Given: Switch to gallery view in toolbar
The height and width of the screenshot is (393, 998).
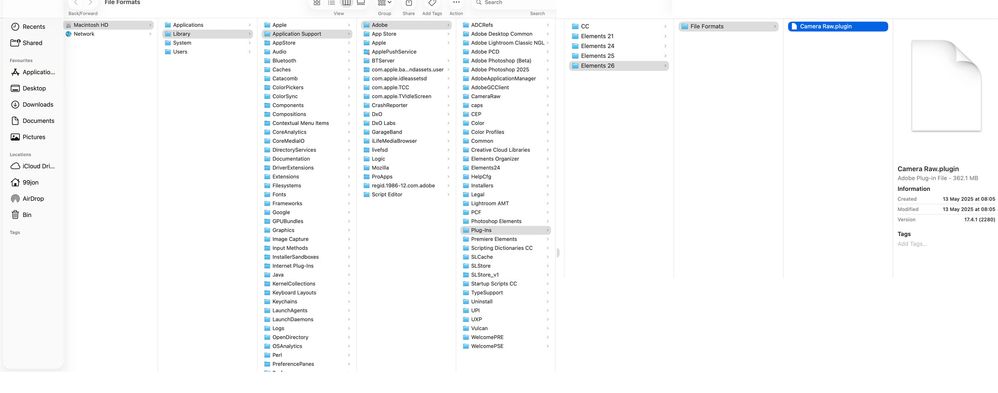Looking at the screenshot, I should pyautogui.click(x=361, y=3).
